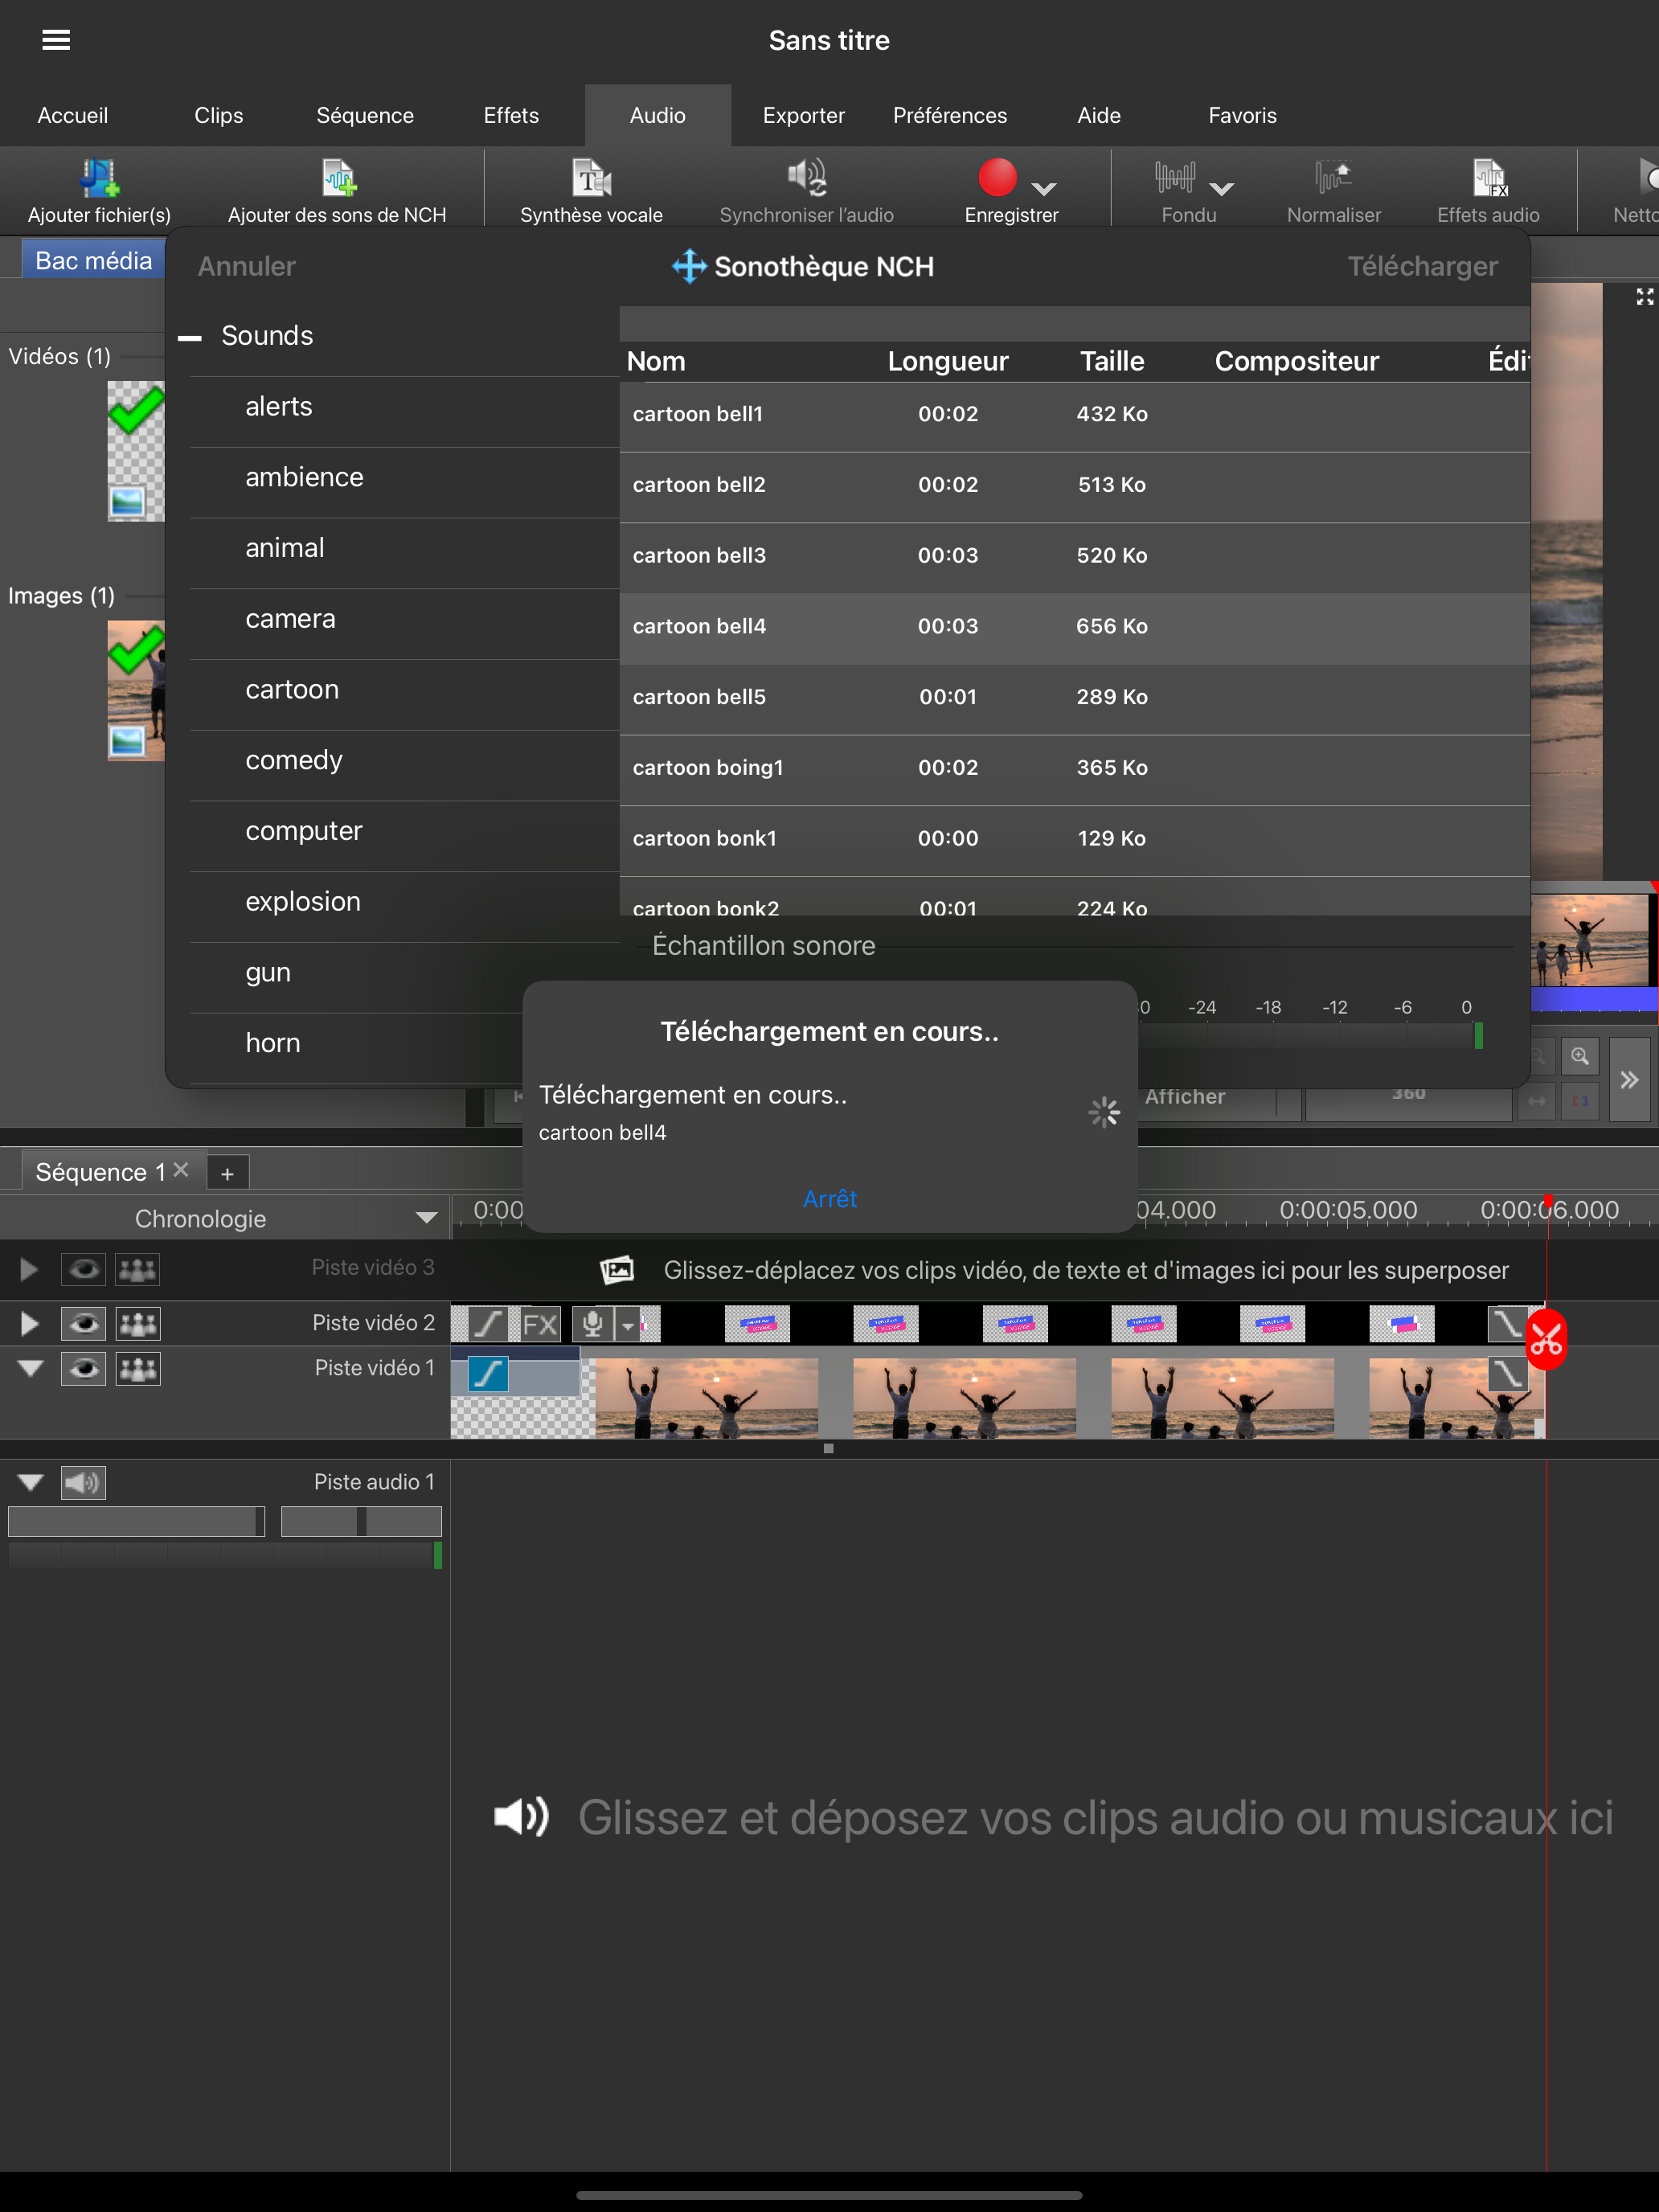Click Synchroniser l'audio icon
Viewport: 1659px width, 2212px height.
pyautogui.click(x=806, y=178)
